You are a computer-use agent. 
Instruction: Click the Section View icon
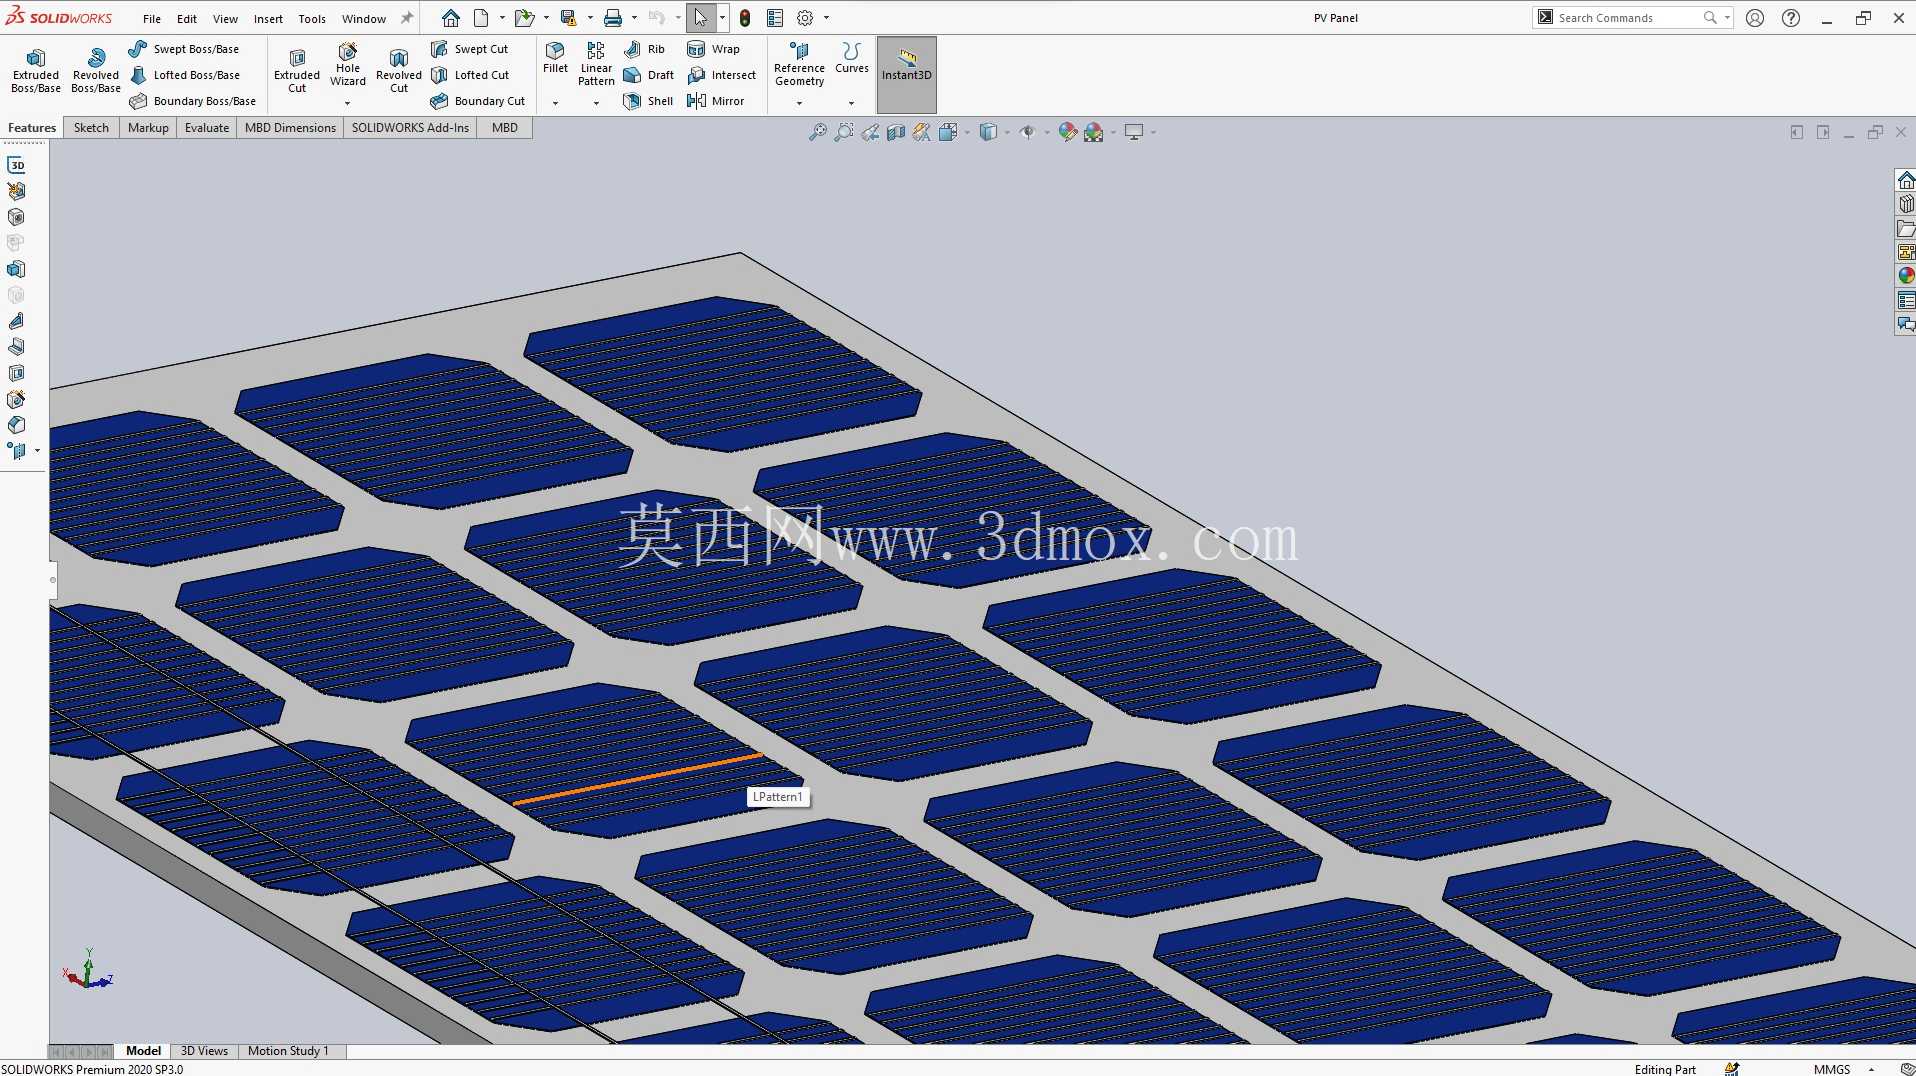(x=896, y=132)
